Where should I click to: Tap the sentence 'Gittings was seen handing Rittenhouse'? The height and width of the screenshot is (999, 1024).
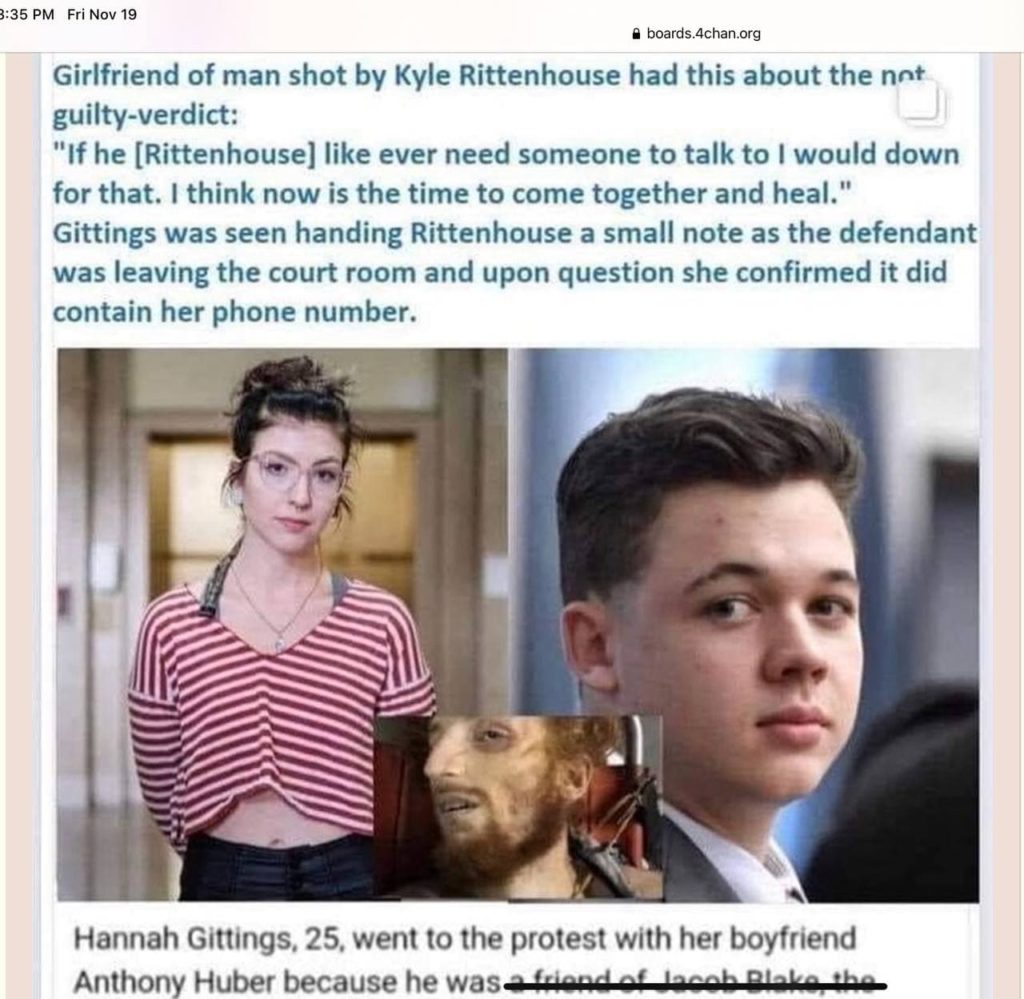515,233
